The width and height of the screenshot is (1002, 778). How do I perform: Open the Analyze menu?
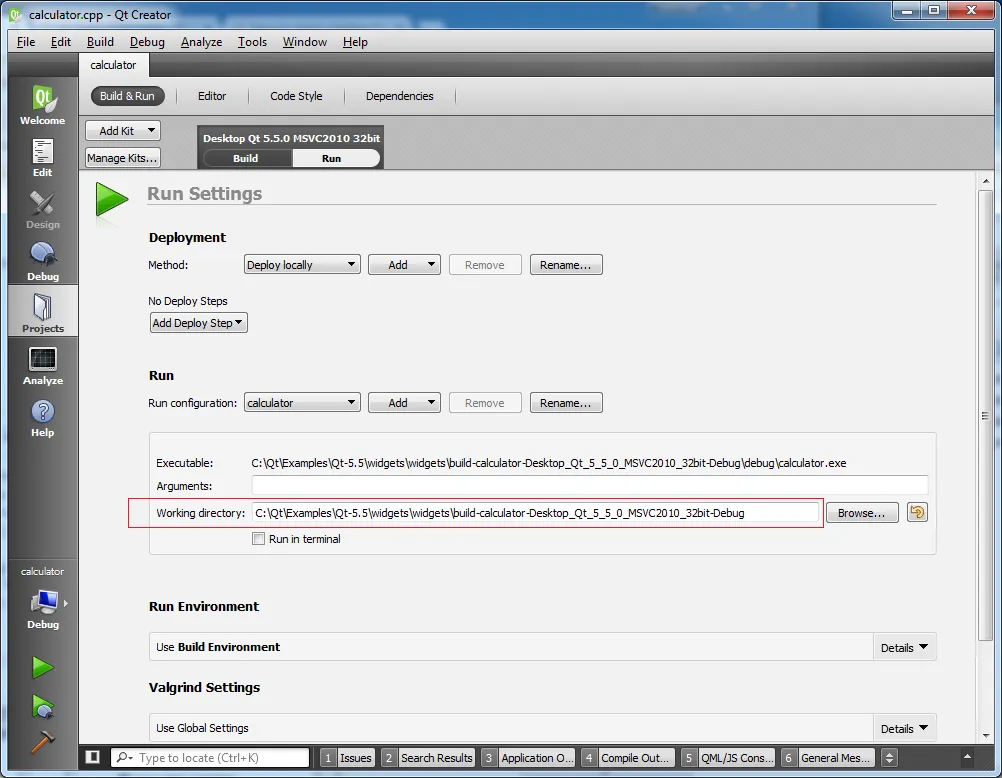pyautogui.click(x=201, y=42)
